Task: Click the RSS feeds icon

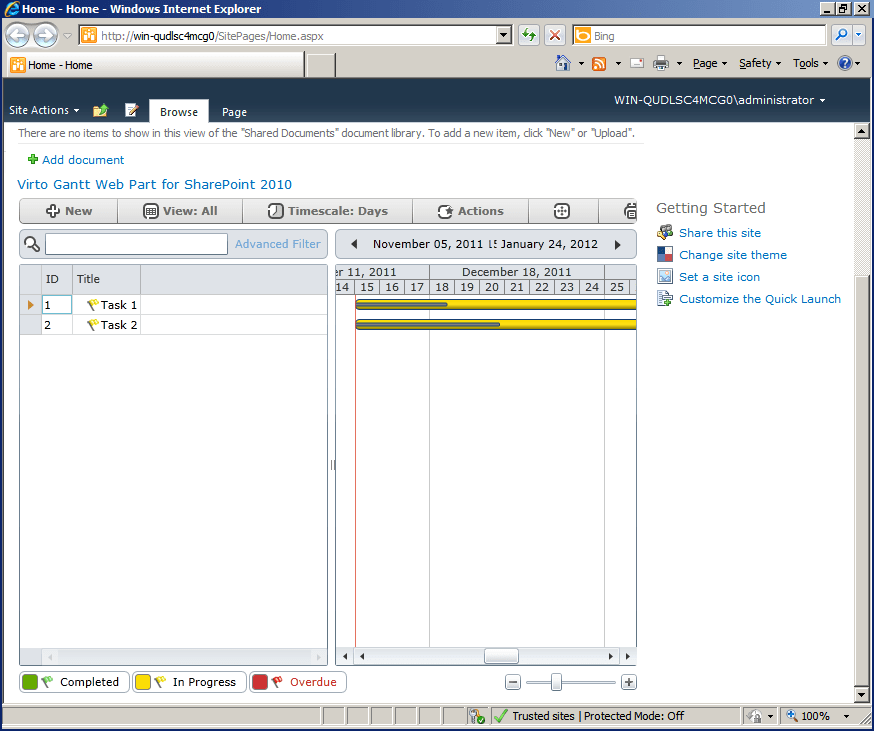Action: pyautogui.click(x=599, y=64)
